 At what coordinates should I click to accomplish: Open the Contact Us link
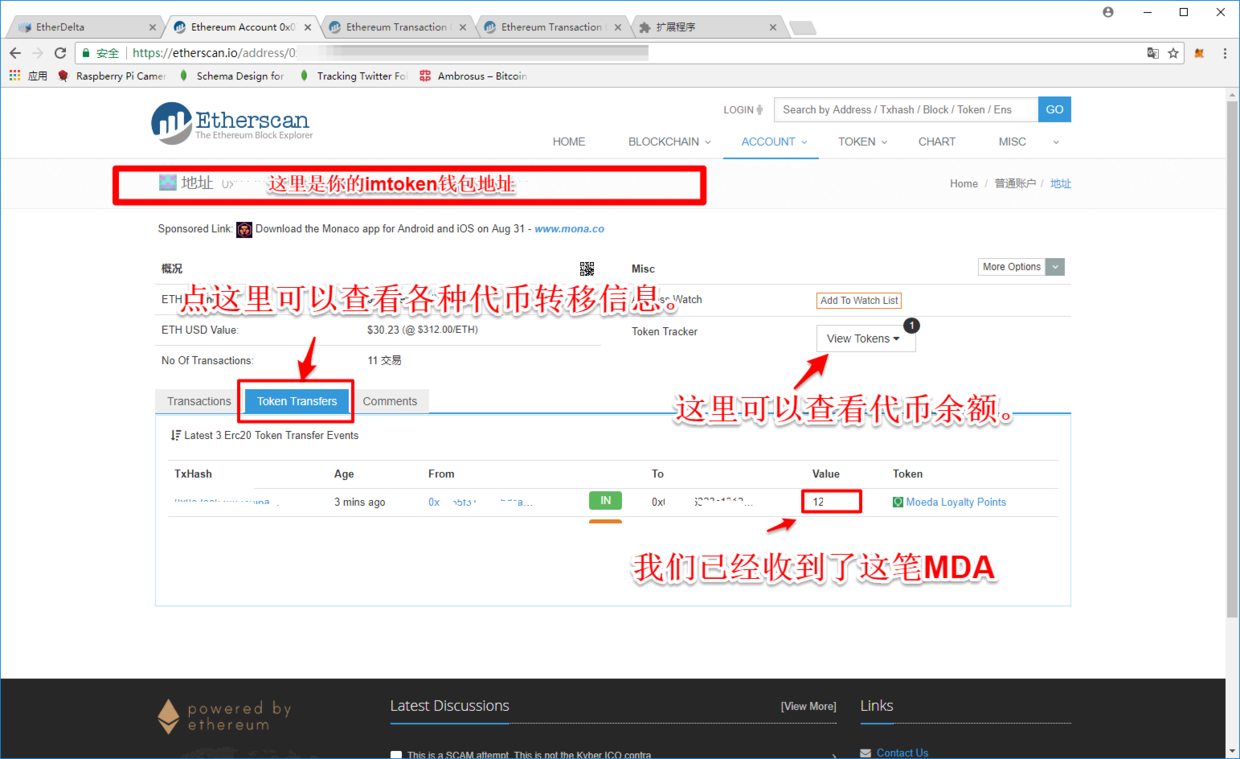point(902,753)
